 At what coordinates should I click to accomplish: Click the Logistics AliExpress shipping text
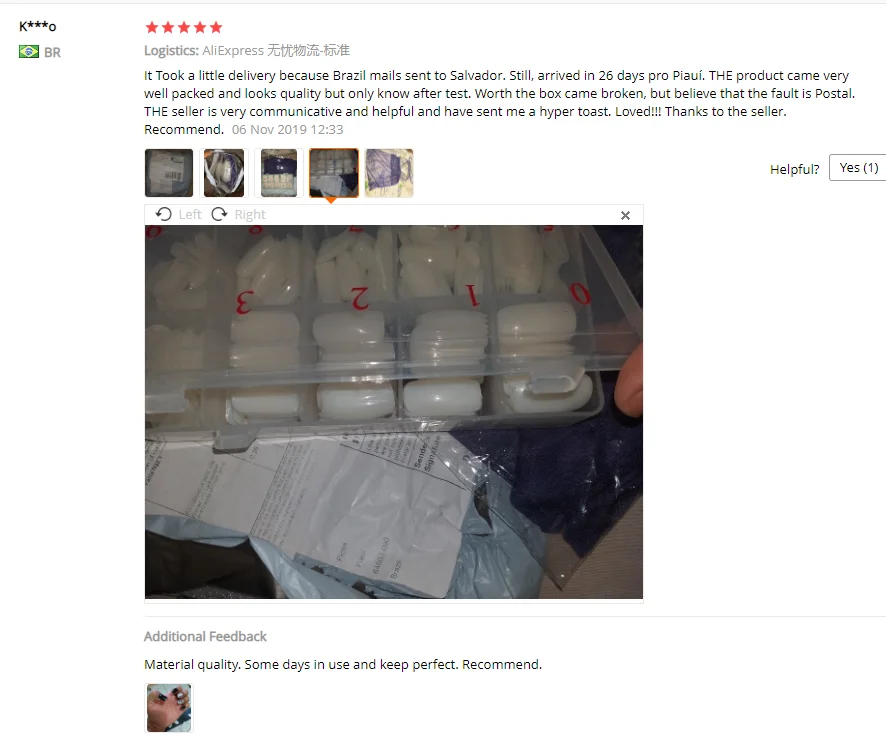247,50
